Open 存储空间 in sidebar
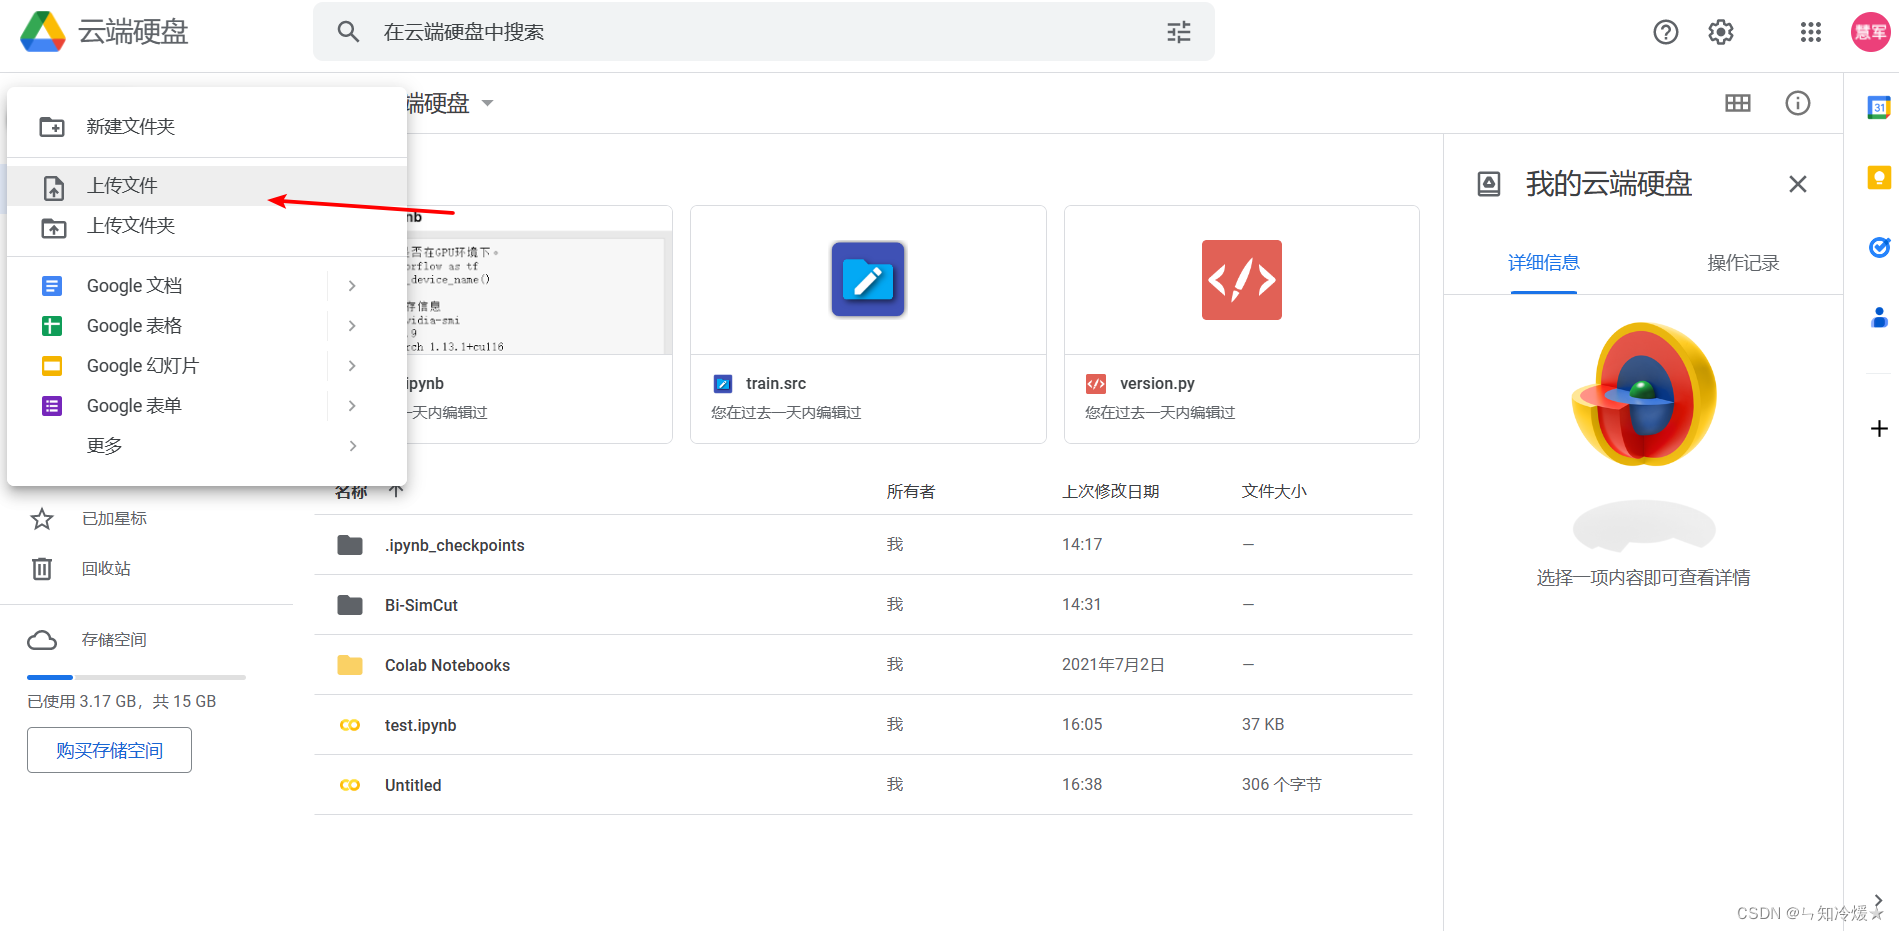The height and width of the screenshot is (931, 1899). coord(114,640)
